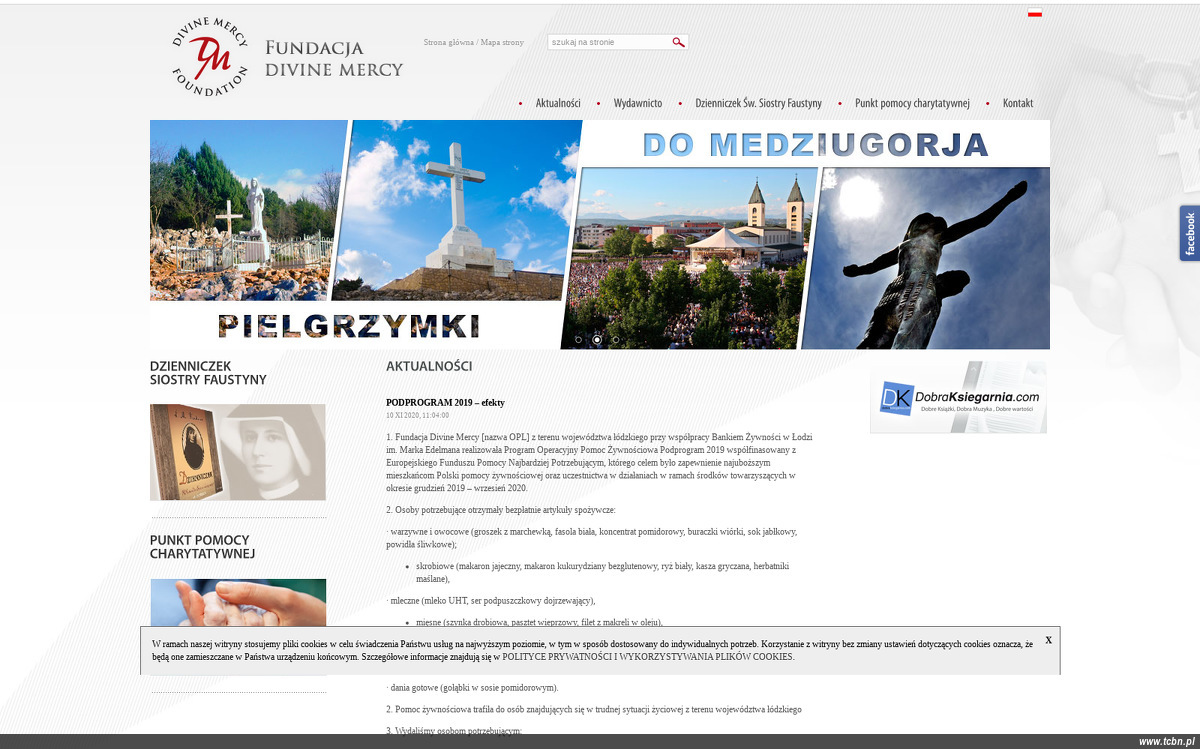The image size is (1200, 749).
Task: Click the Pielgrzymki banner text
Action: 348,326
